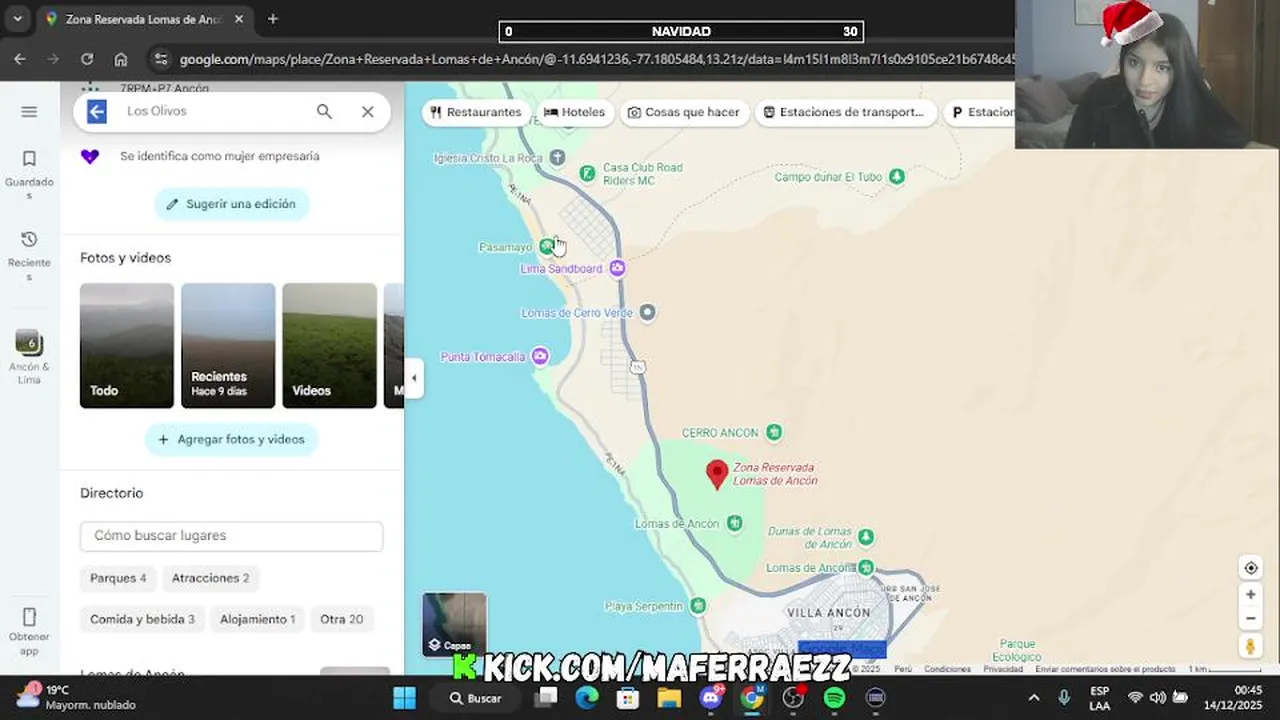Image resolution: width=1280 pixels, height=720 pixels.
Task: Click Lomas de Cerro Verde marker
Action: point(647,313)
